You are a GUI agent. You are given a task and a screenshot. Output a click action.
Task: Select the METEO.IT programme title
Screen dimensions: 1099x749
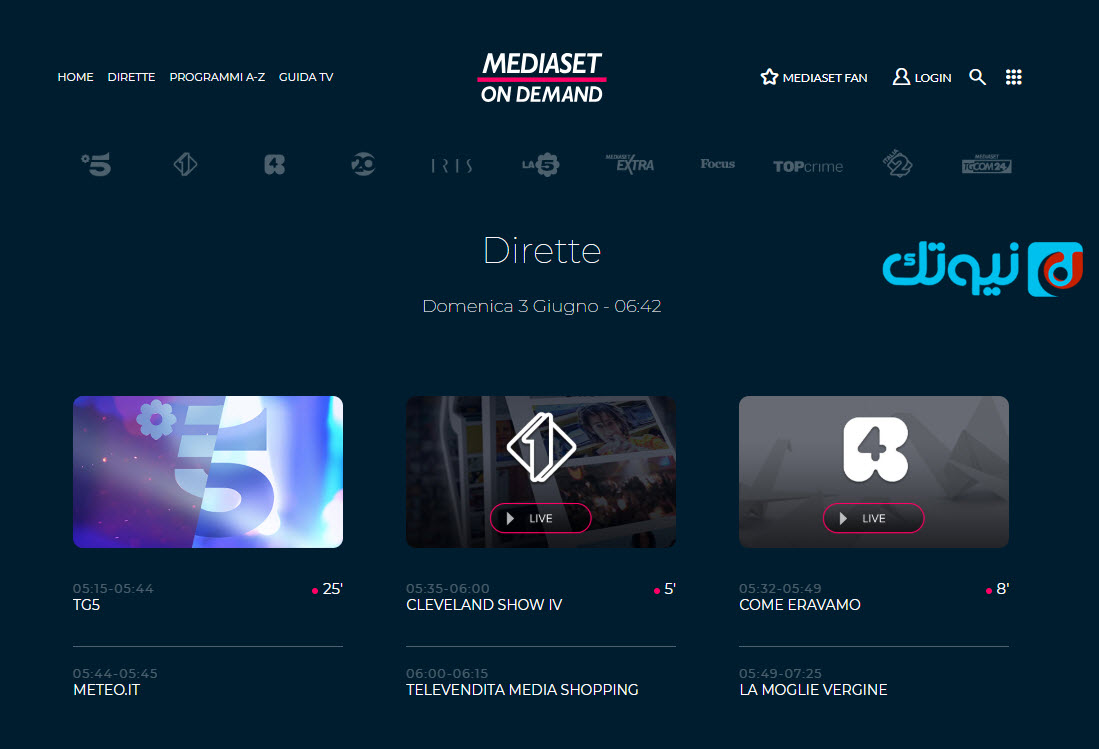pos(107,690)
